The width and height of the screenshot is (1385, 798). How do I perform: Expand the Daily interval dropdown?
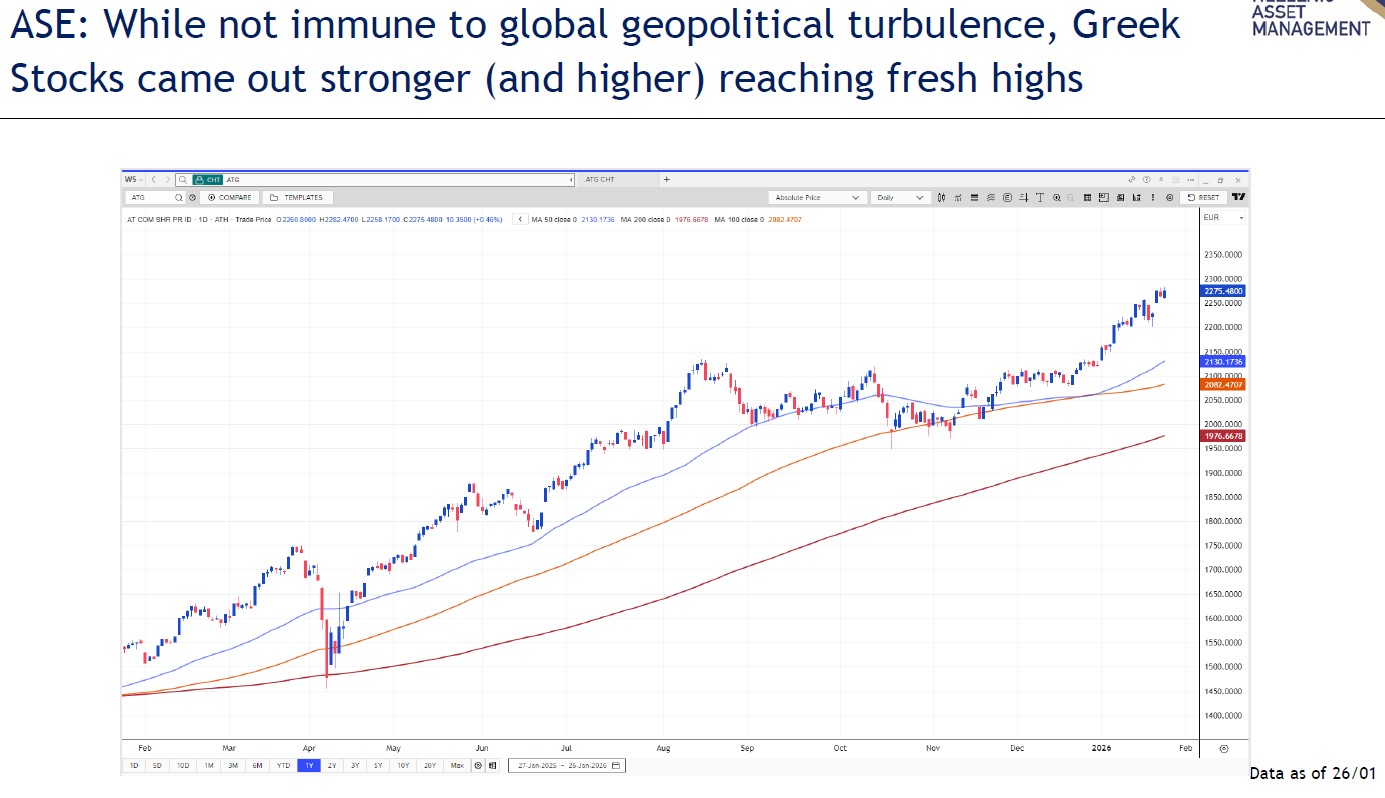899,198
